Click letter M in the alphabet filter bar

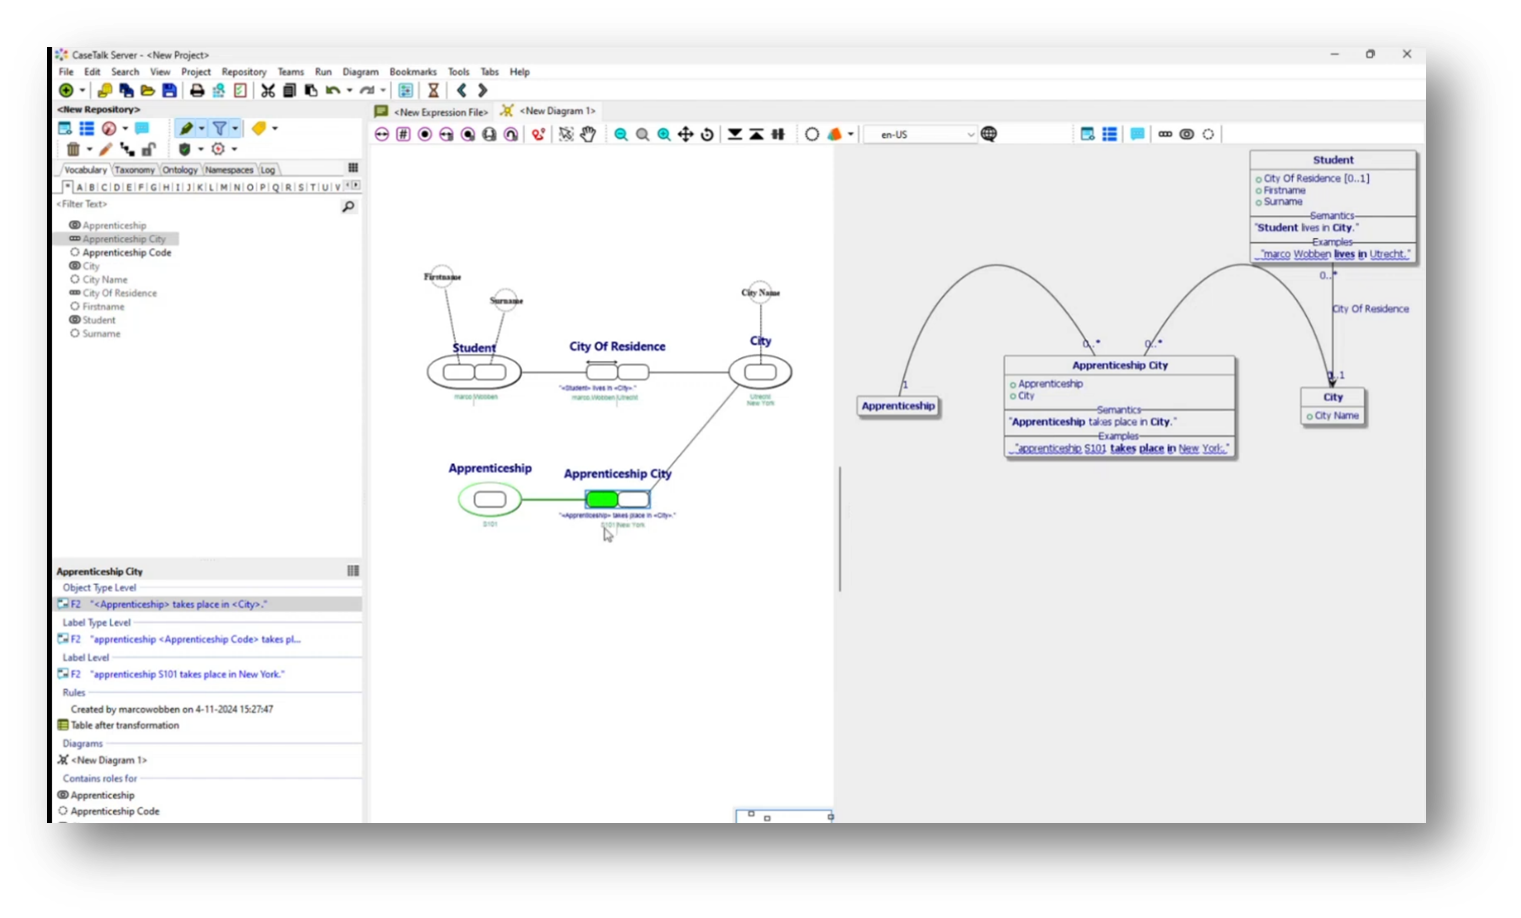tap(224, 187)
